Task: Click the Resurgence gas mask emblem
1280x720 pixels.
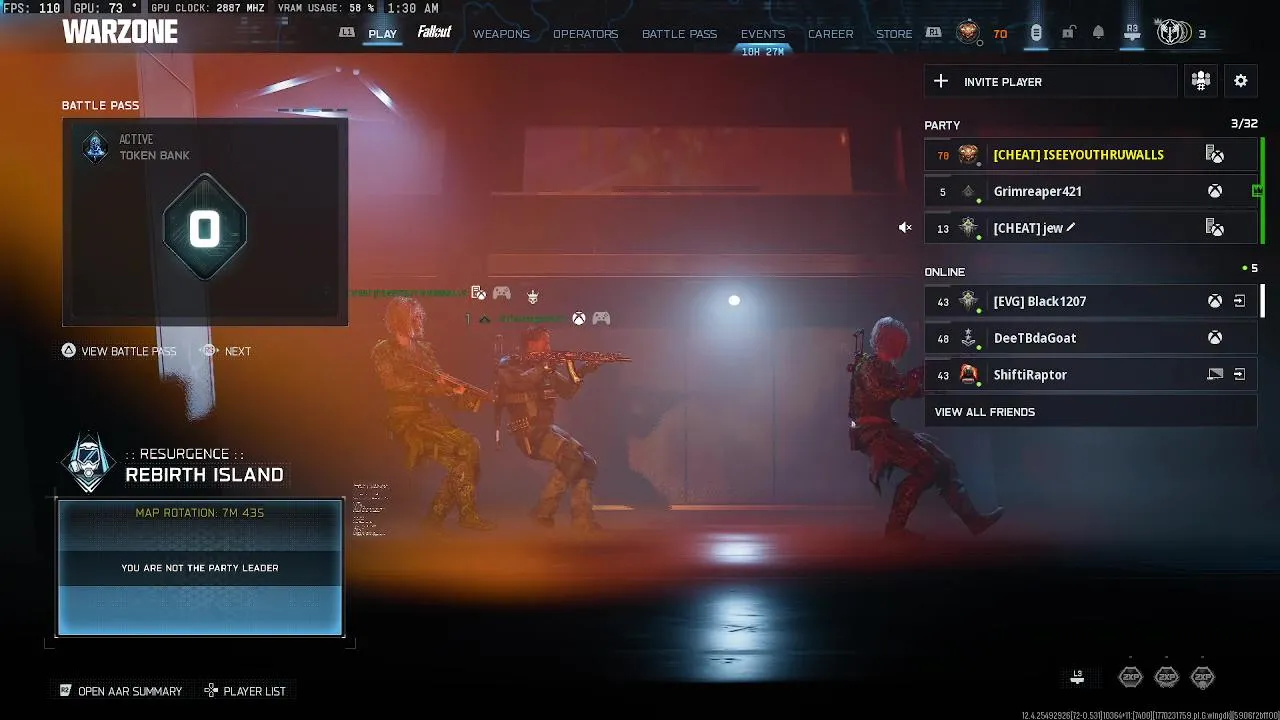Action: tap(89, 462)
